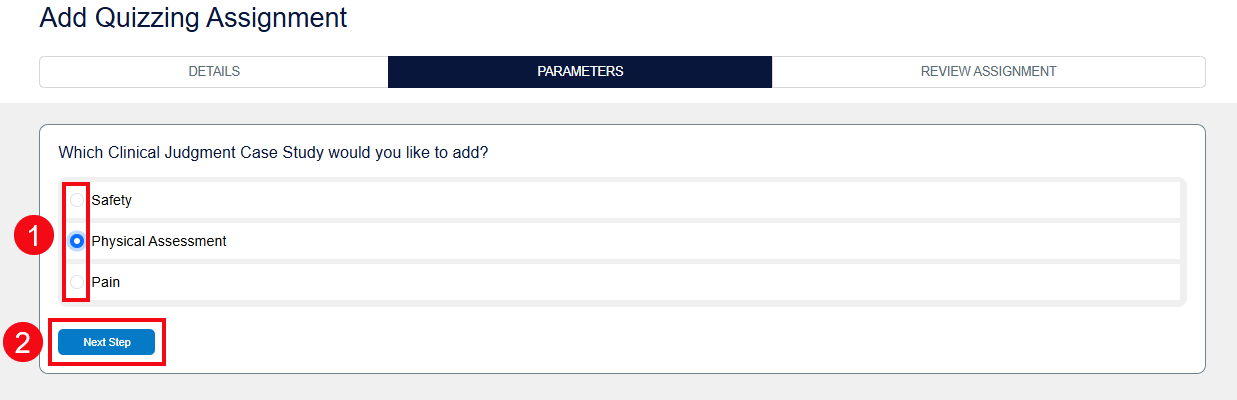The width and height of the screenshot is (1237, 400).
Task: Click the Physical Assessment label text
Action: (158, 241)
